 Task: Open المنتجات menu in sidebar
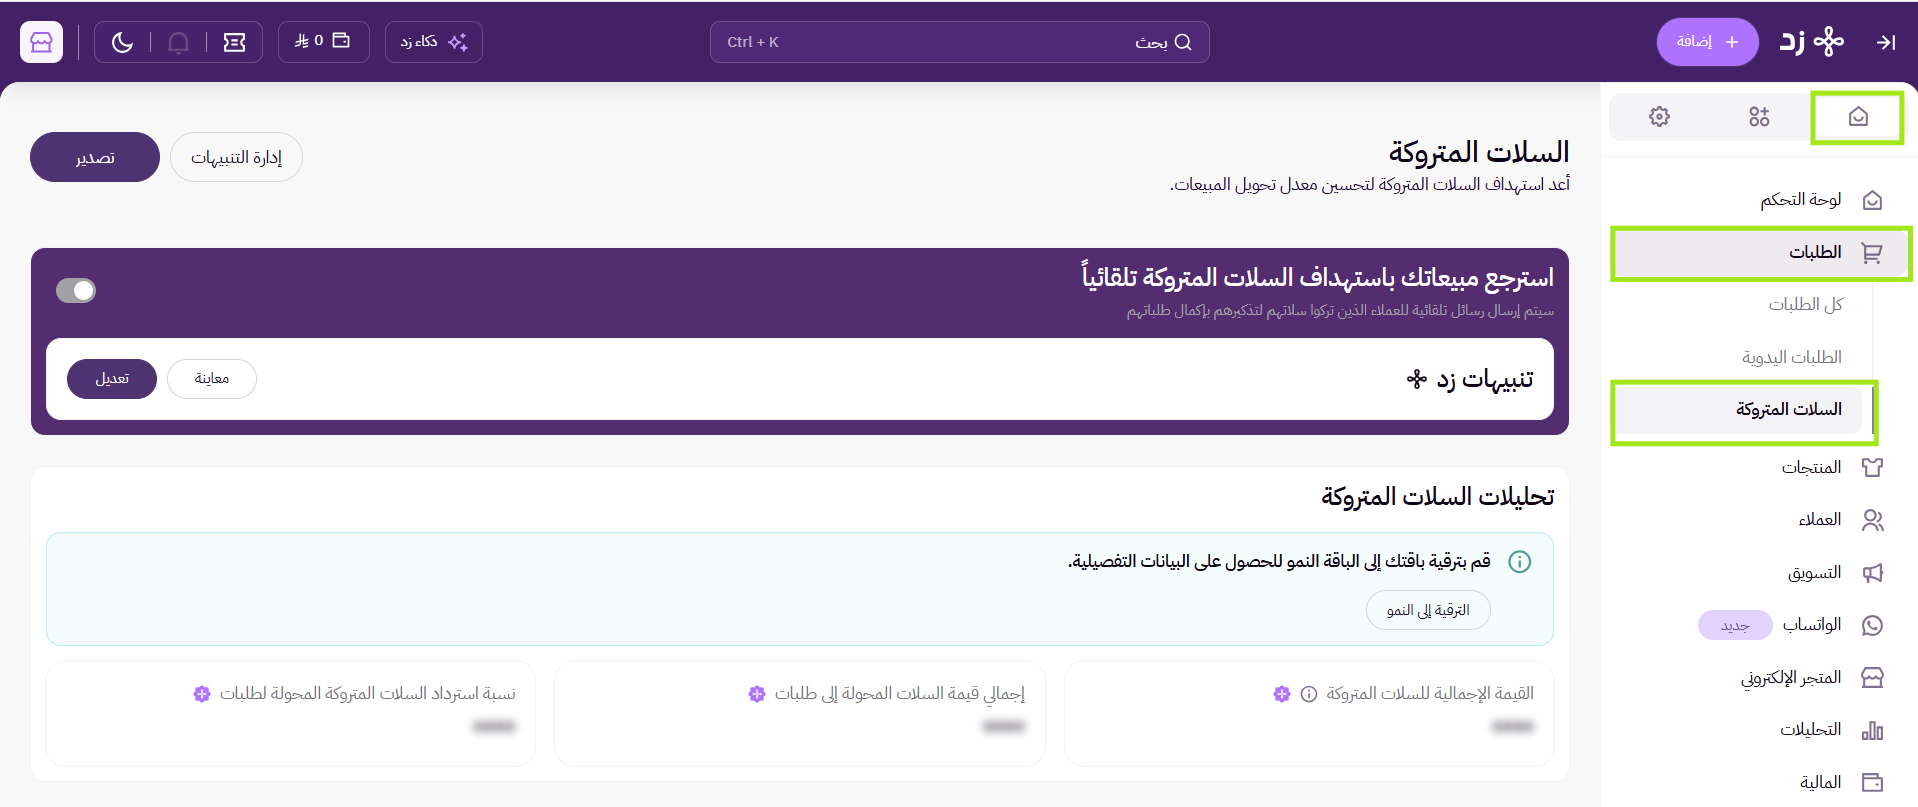(x=1761, y=467)
